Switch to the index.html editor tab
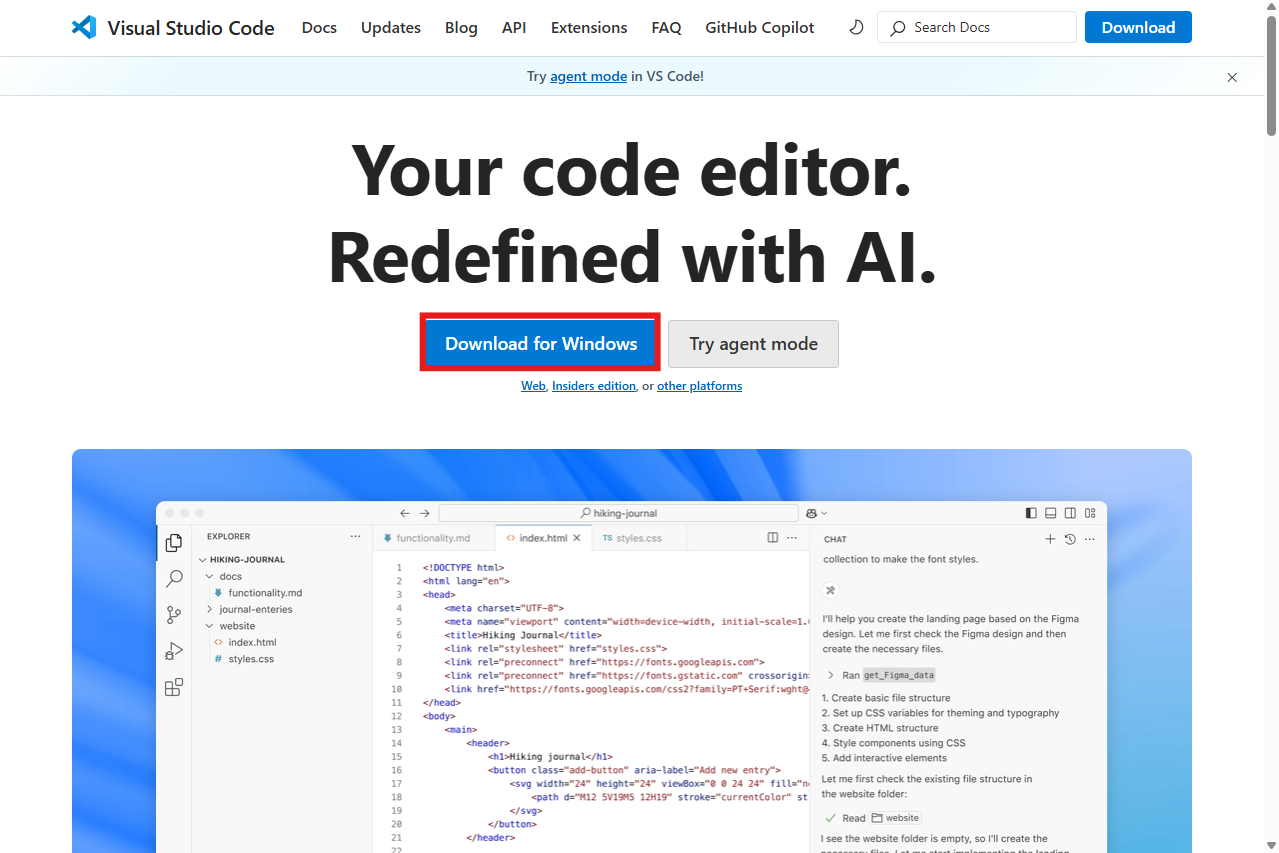 tap(544, 538)
